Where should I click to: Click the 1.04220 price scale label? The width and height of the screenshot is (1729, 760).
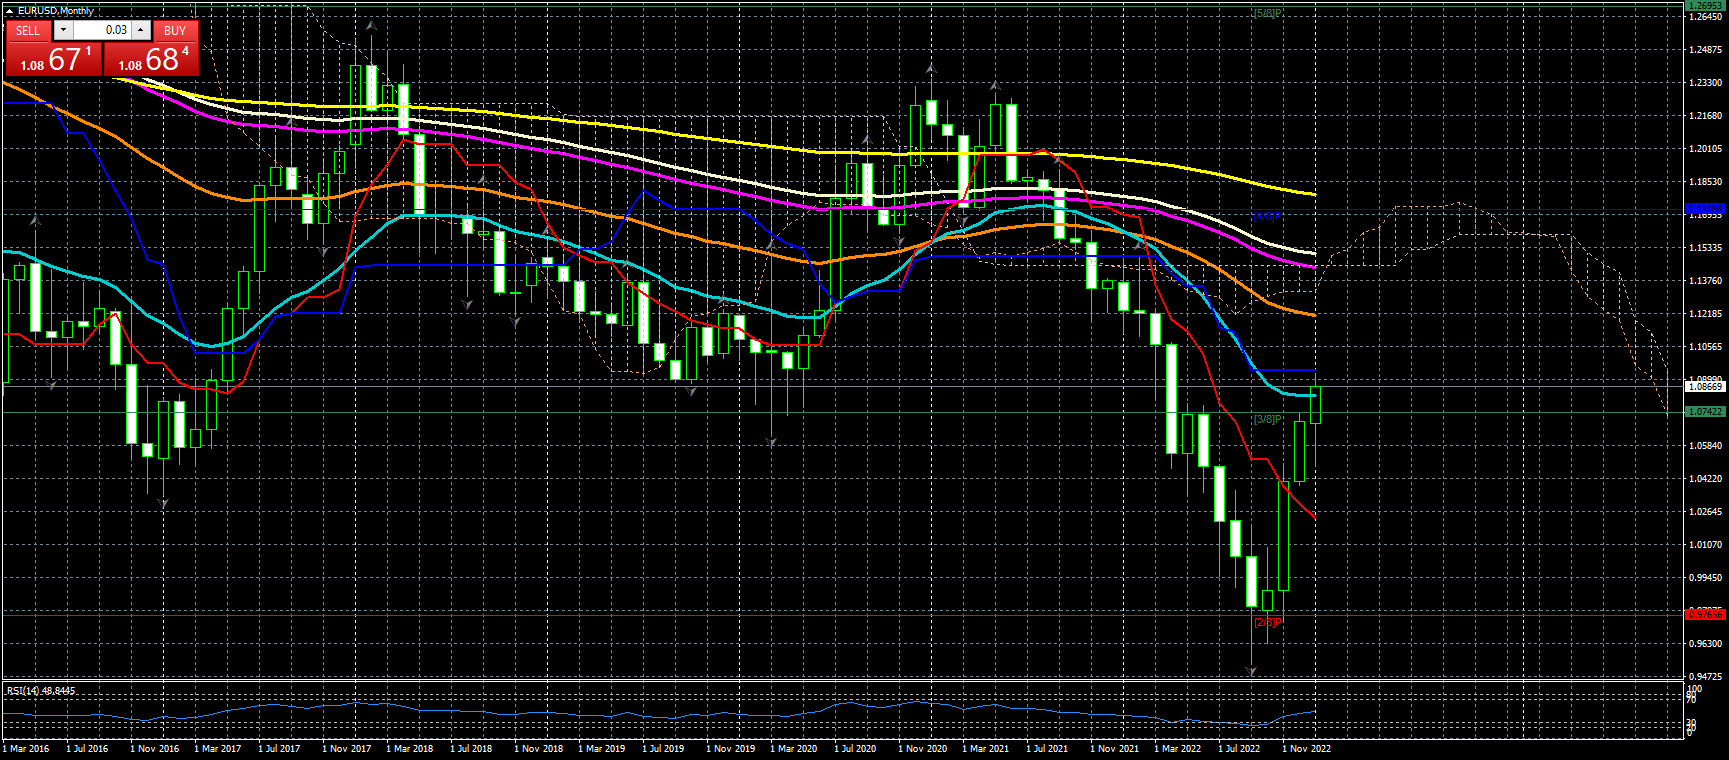(1706, 479)
